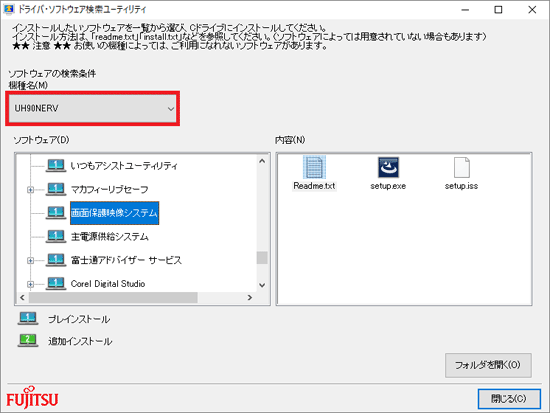550x413 pixels.
Task: Expand the Corel Digital Studio node
Action: point(31,284)
